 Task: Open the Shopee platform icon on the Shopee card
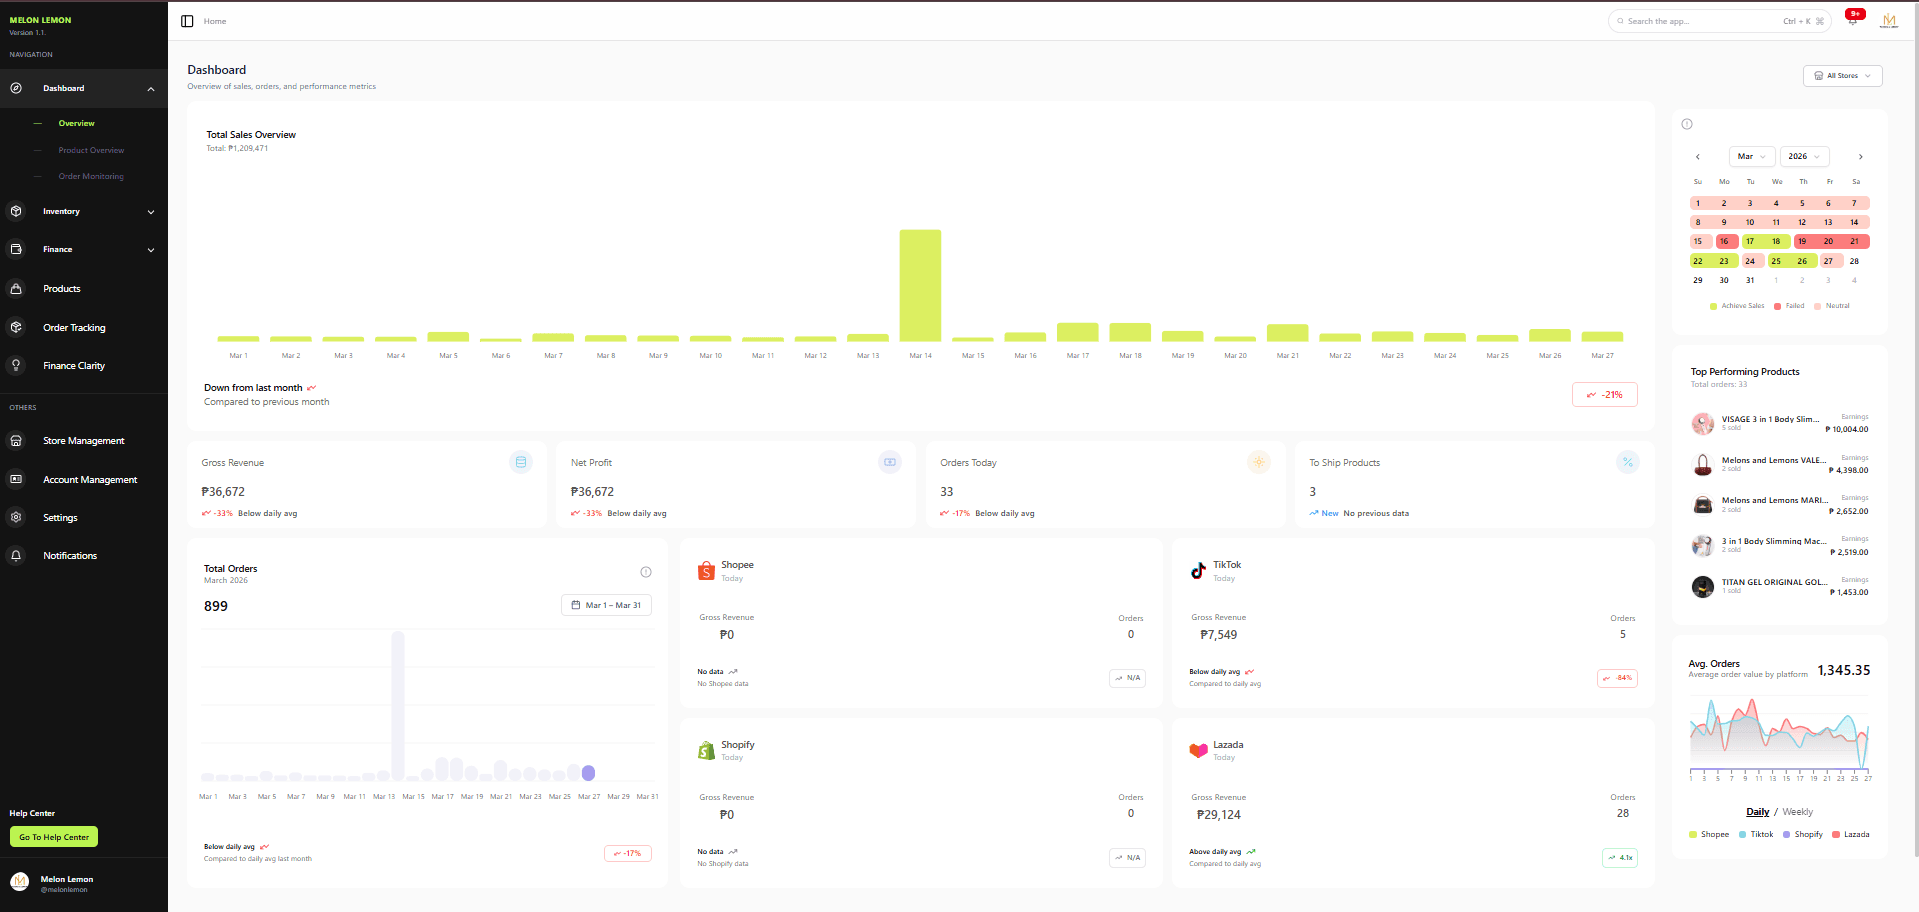(706, 570)
